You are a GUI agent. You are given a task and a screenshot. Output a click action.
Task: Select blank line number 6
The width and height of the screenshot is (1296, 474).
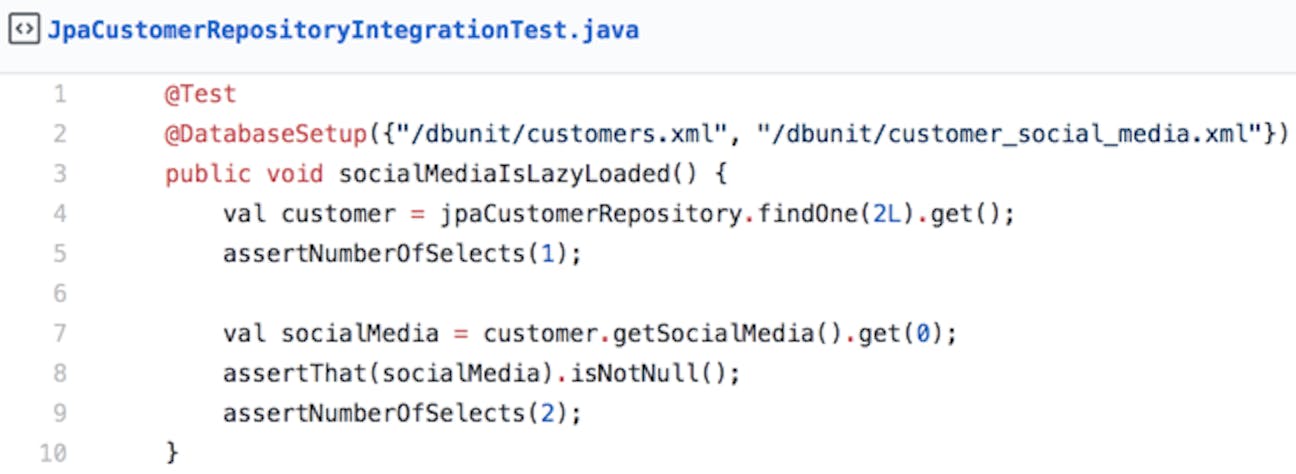point(60,294)
